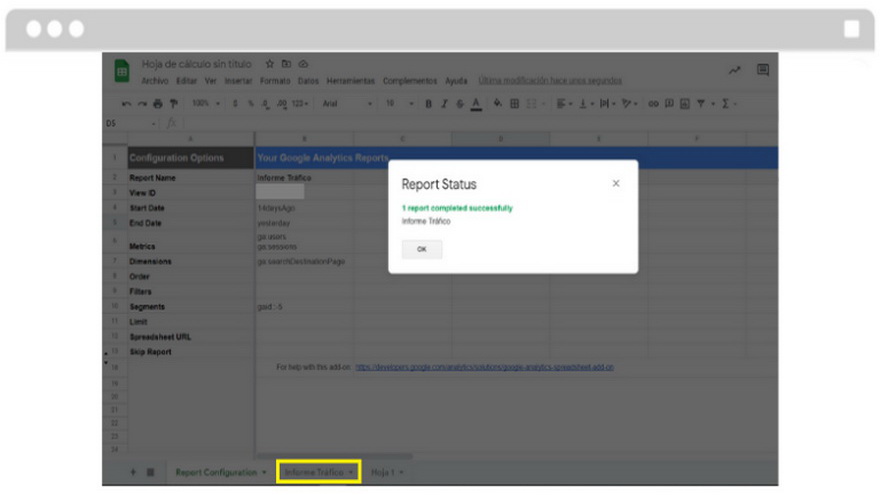Click the move-to-folder icon beside the title
This screenshot has width=880, height=495.
click(286, 64)
